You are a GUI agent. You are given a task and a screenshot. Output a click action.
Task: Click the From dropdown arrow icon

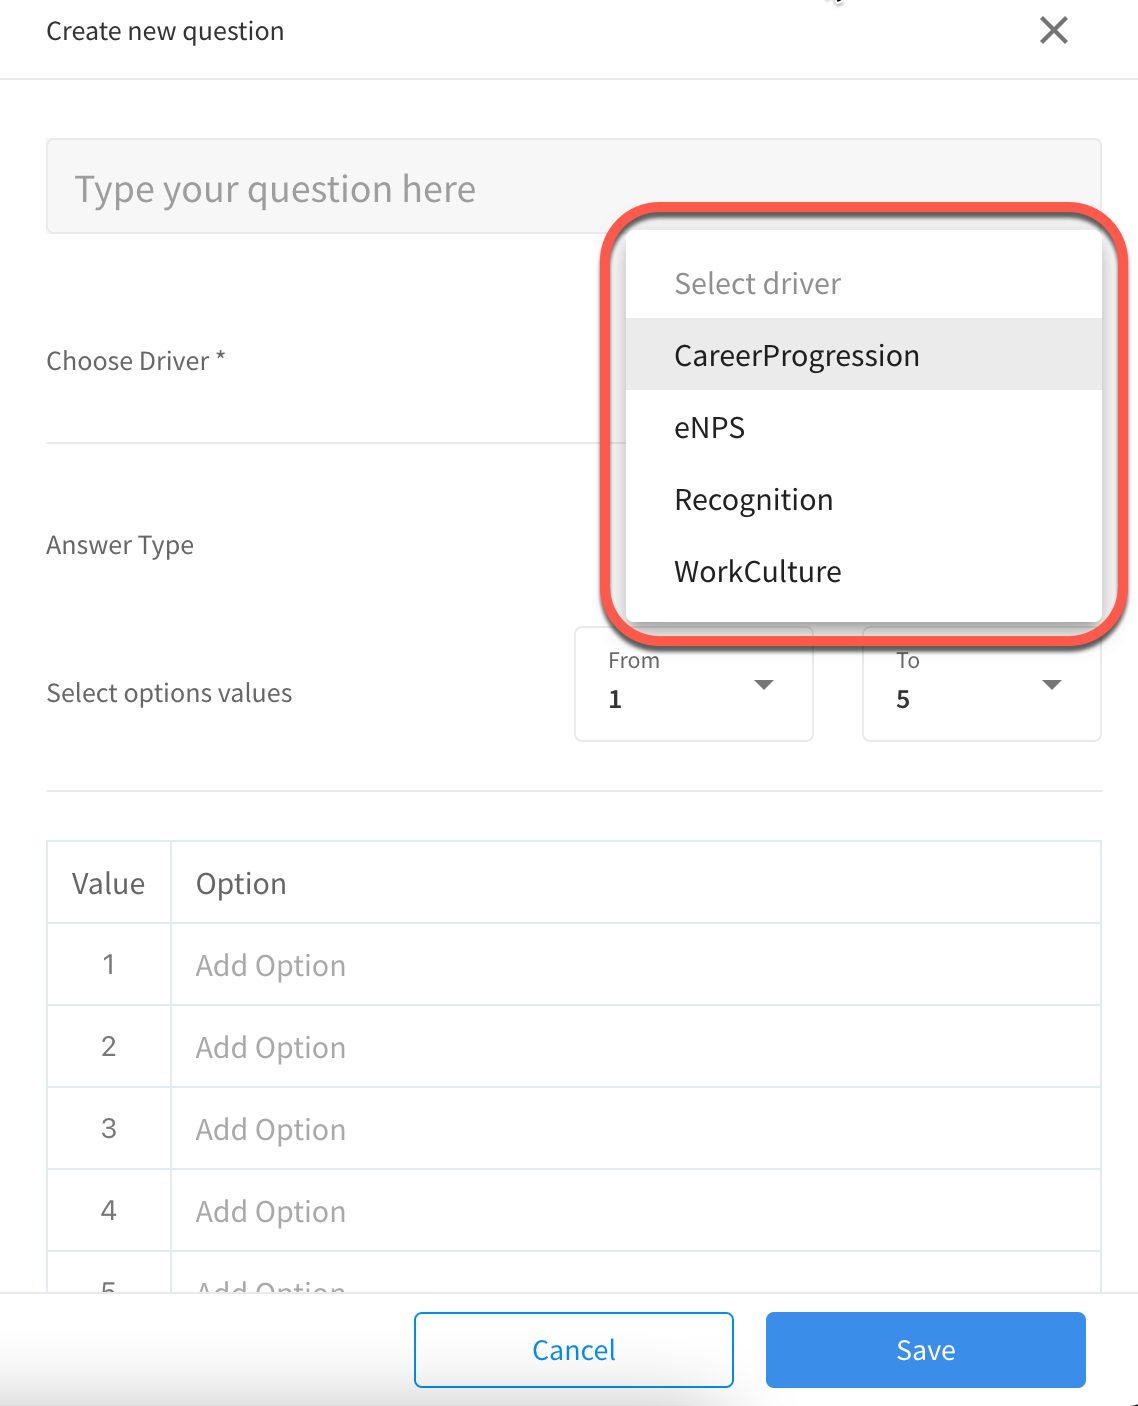[x=764, y=685]
